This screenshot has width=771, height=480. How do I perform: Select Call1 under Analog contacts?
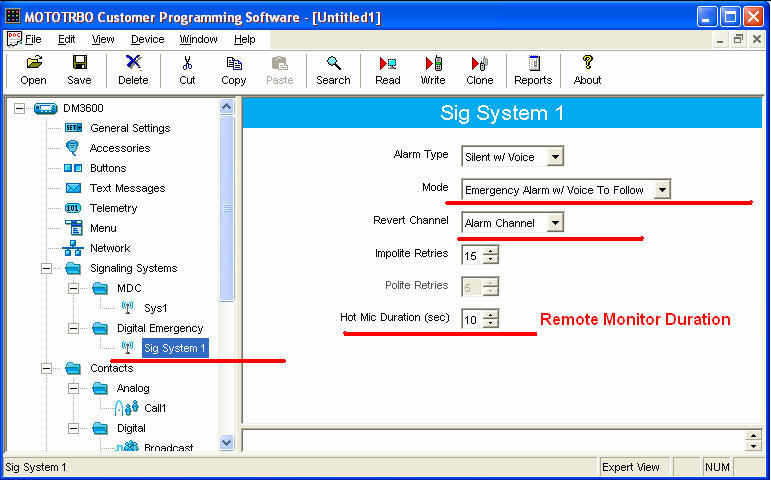point(155,408)
